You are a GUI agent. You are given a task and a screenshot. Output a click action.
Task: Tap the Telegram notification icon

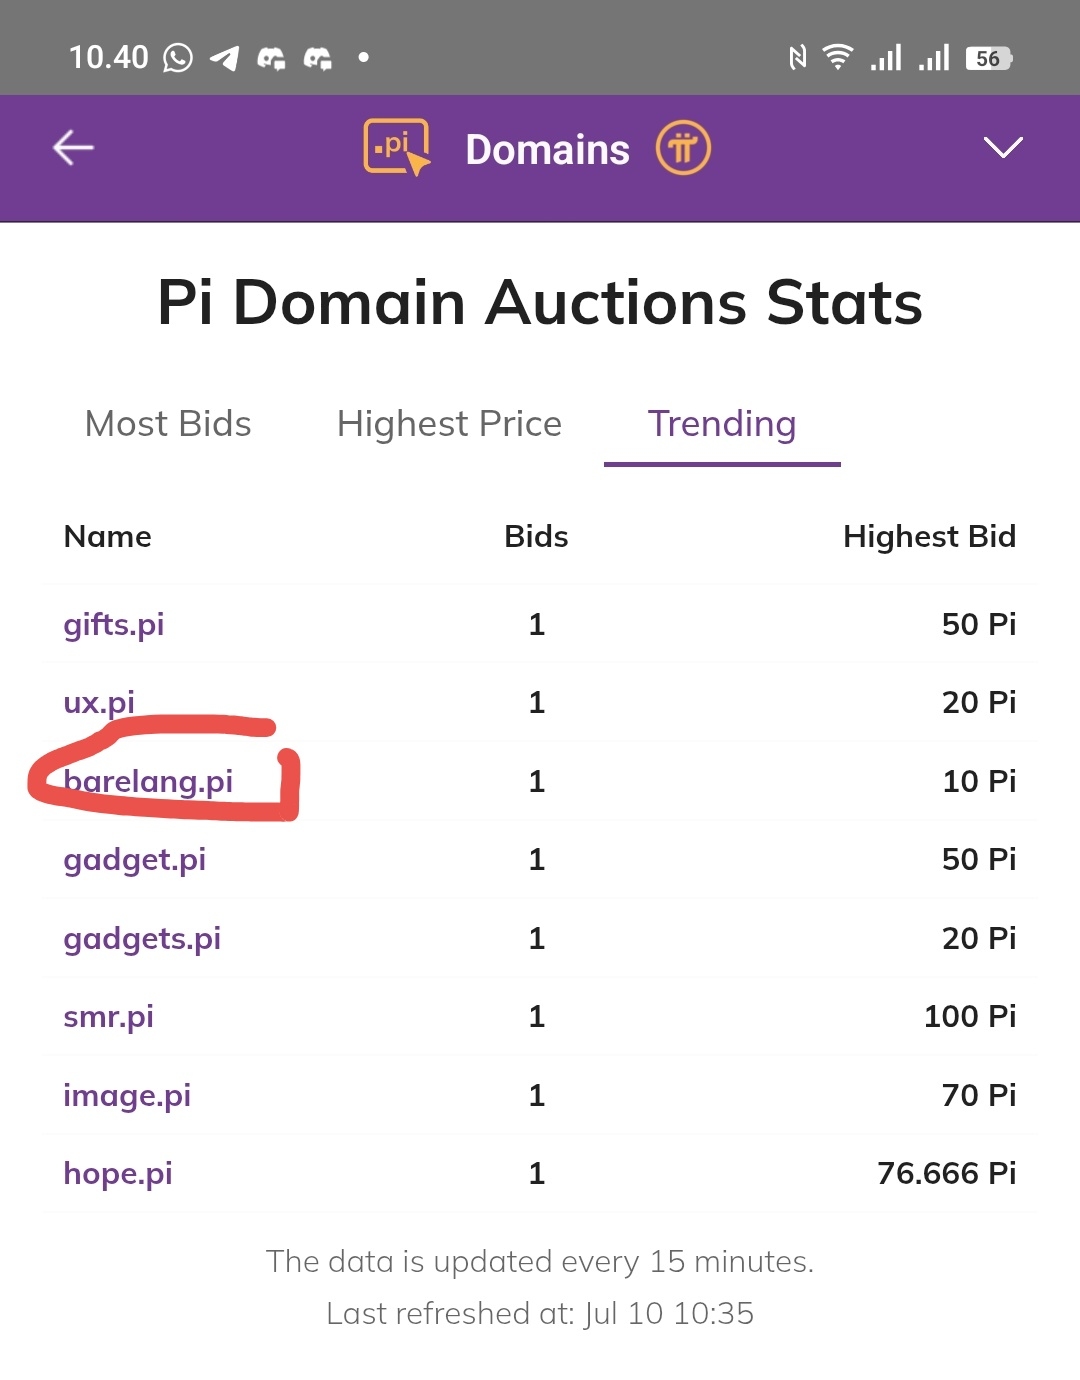tap(224, 58)
